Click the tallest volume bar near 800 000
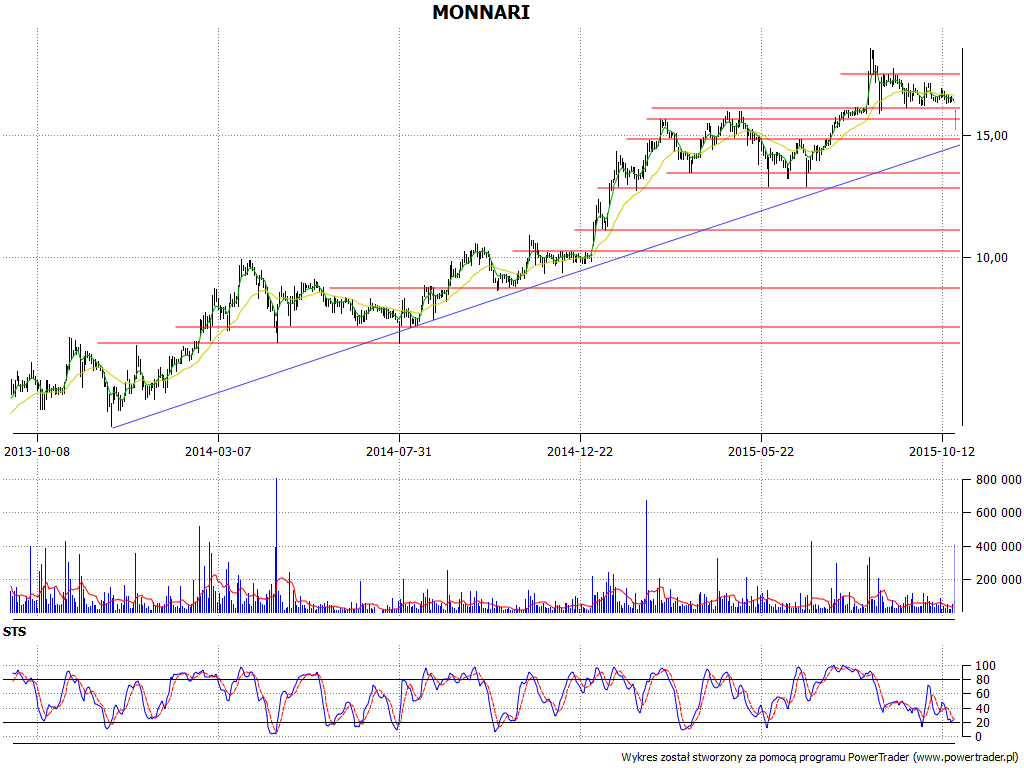 coord(276,545)
